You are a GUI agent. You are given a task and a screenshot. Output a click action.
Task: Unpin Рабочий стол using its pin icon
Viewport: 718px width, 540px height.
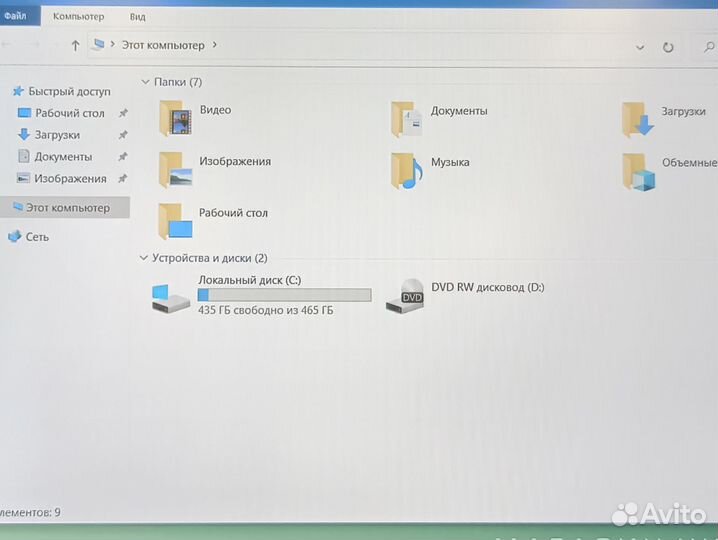click(x=123, y=113)
